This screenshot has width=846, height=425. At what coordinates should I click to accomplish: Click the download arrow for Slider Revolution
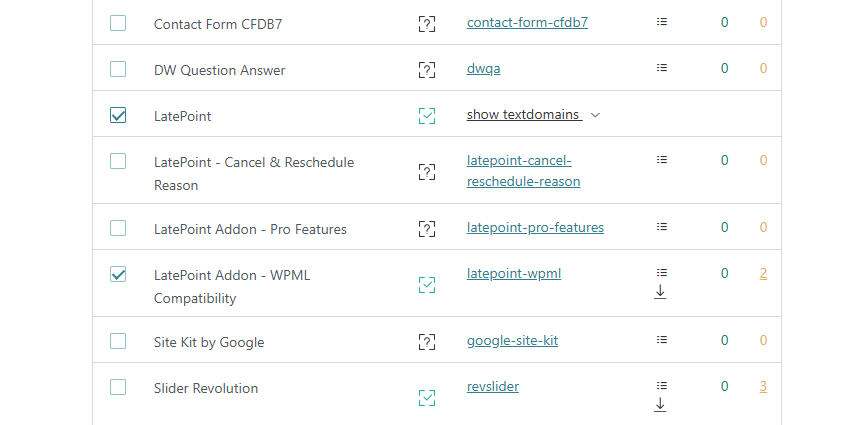click(660, 405)
